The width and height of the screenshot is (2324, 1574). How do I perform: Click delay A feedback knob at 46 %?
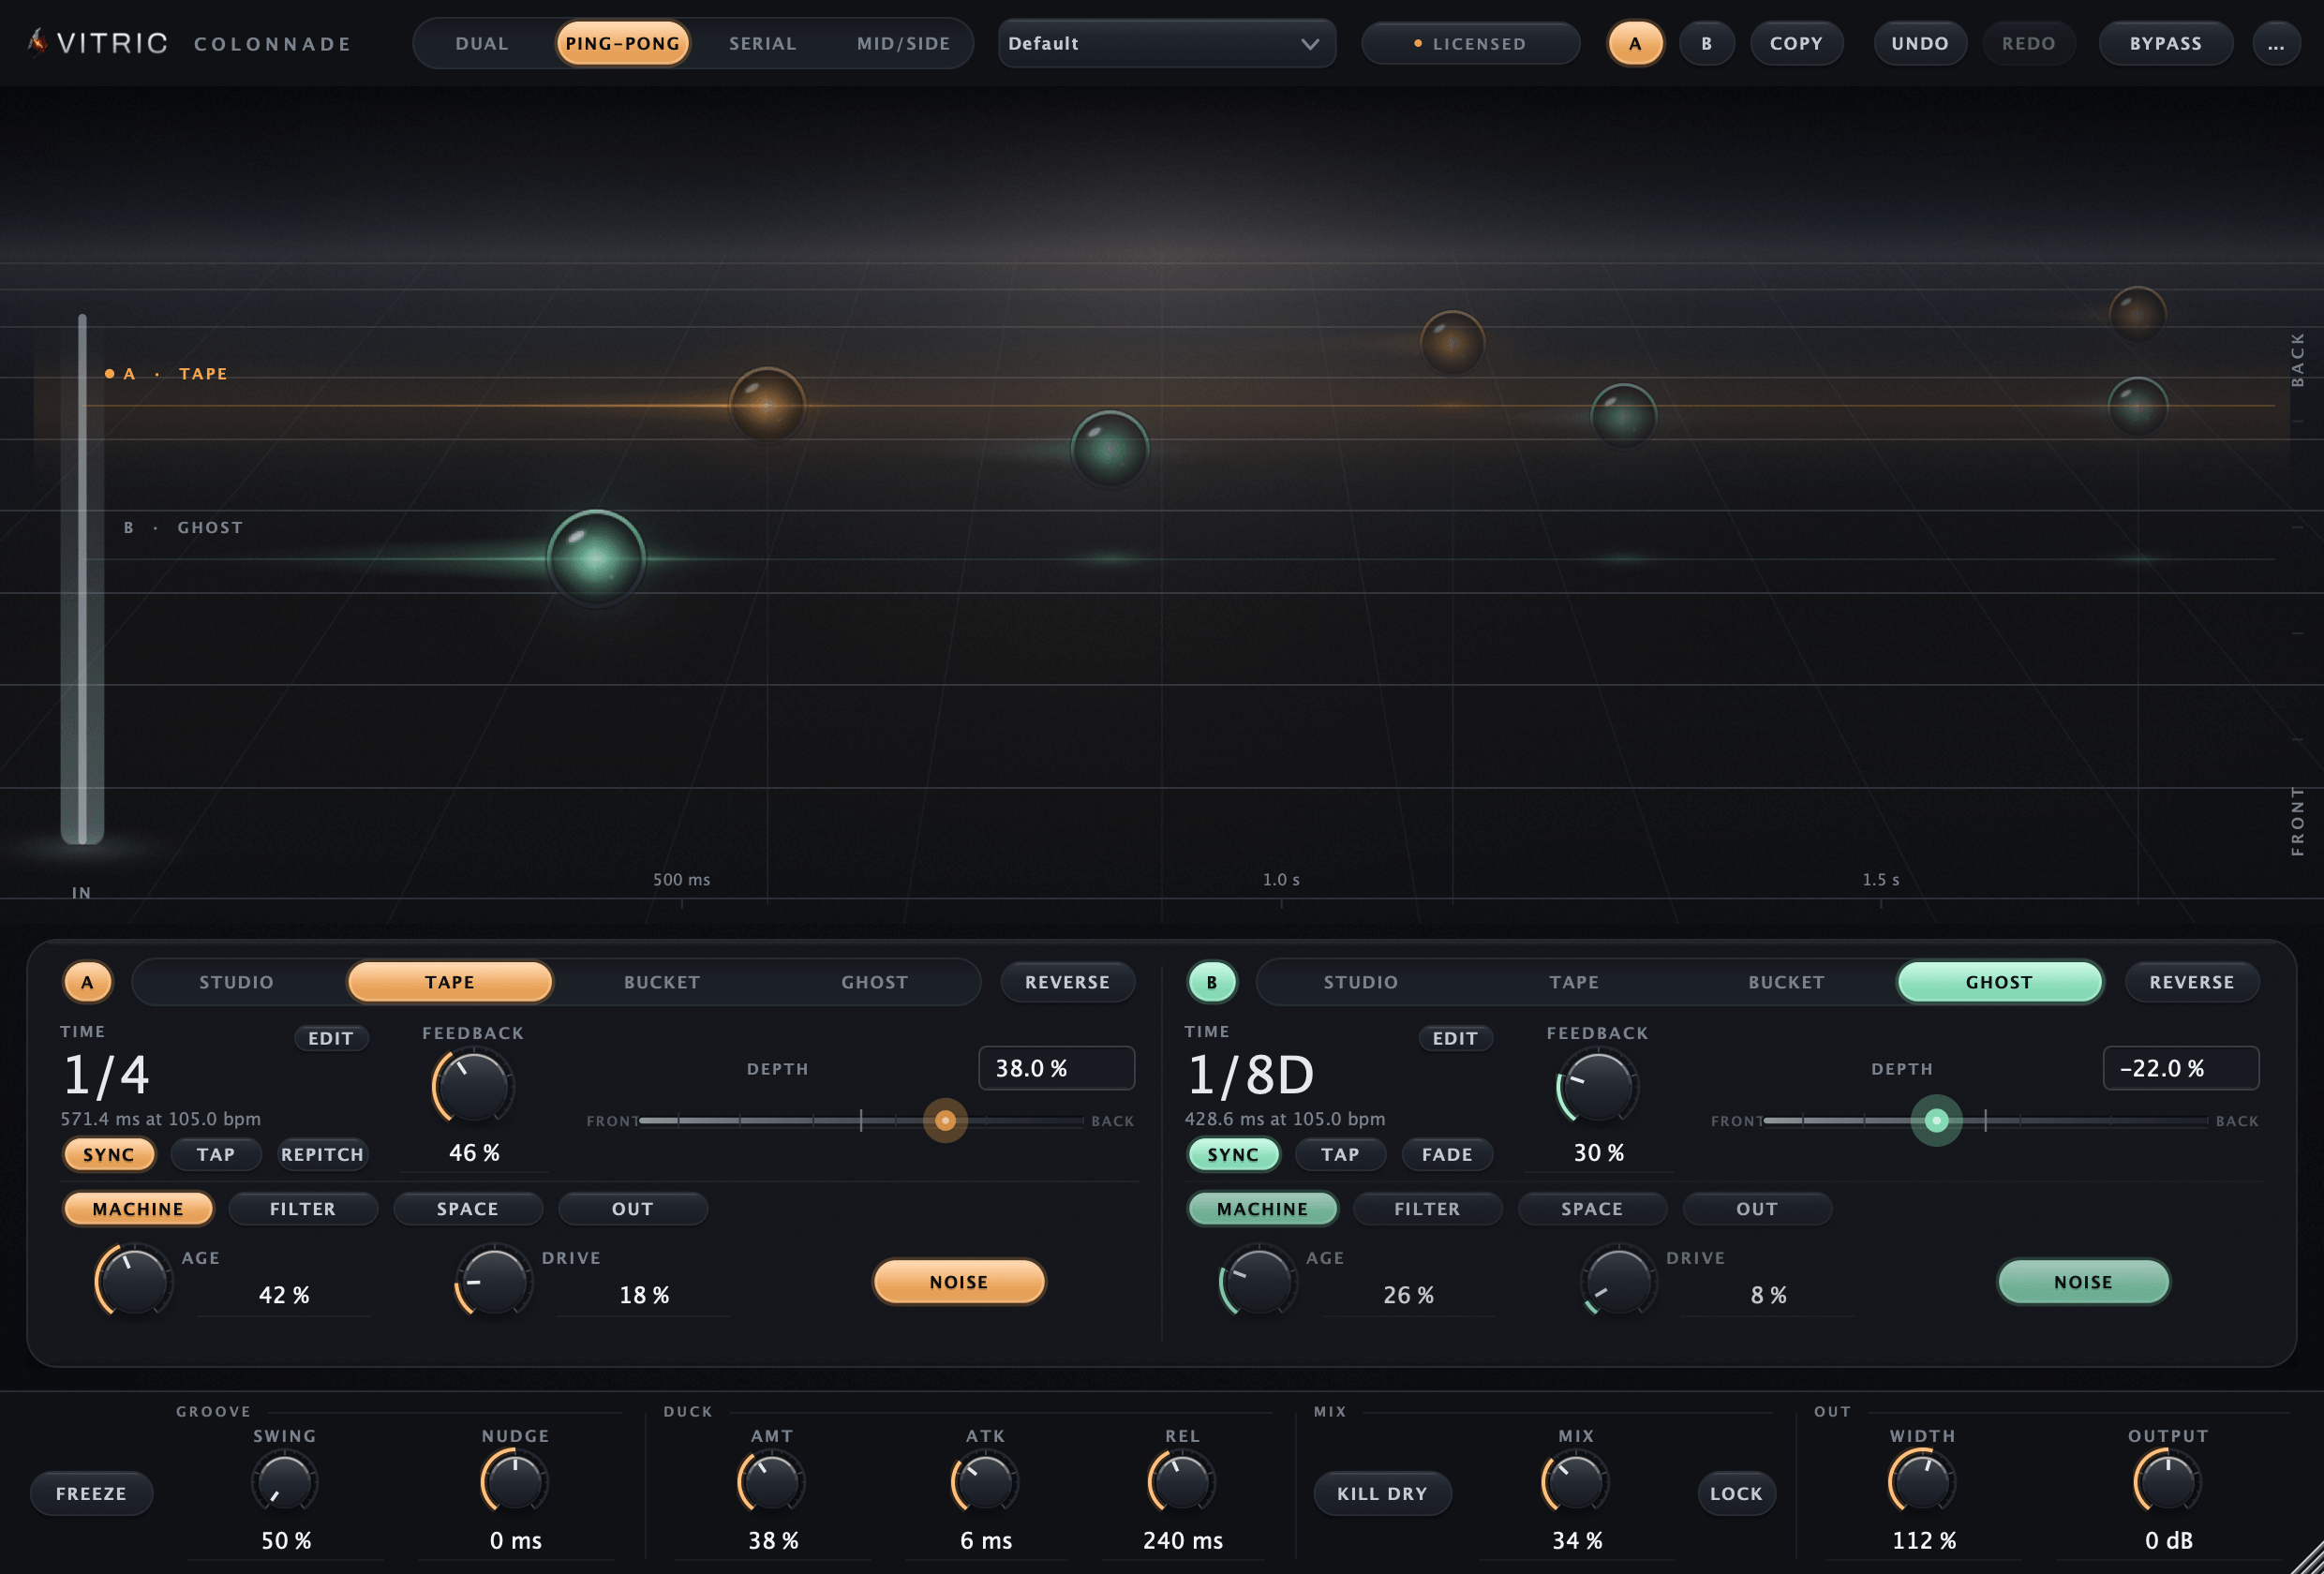(473, 1086)
